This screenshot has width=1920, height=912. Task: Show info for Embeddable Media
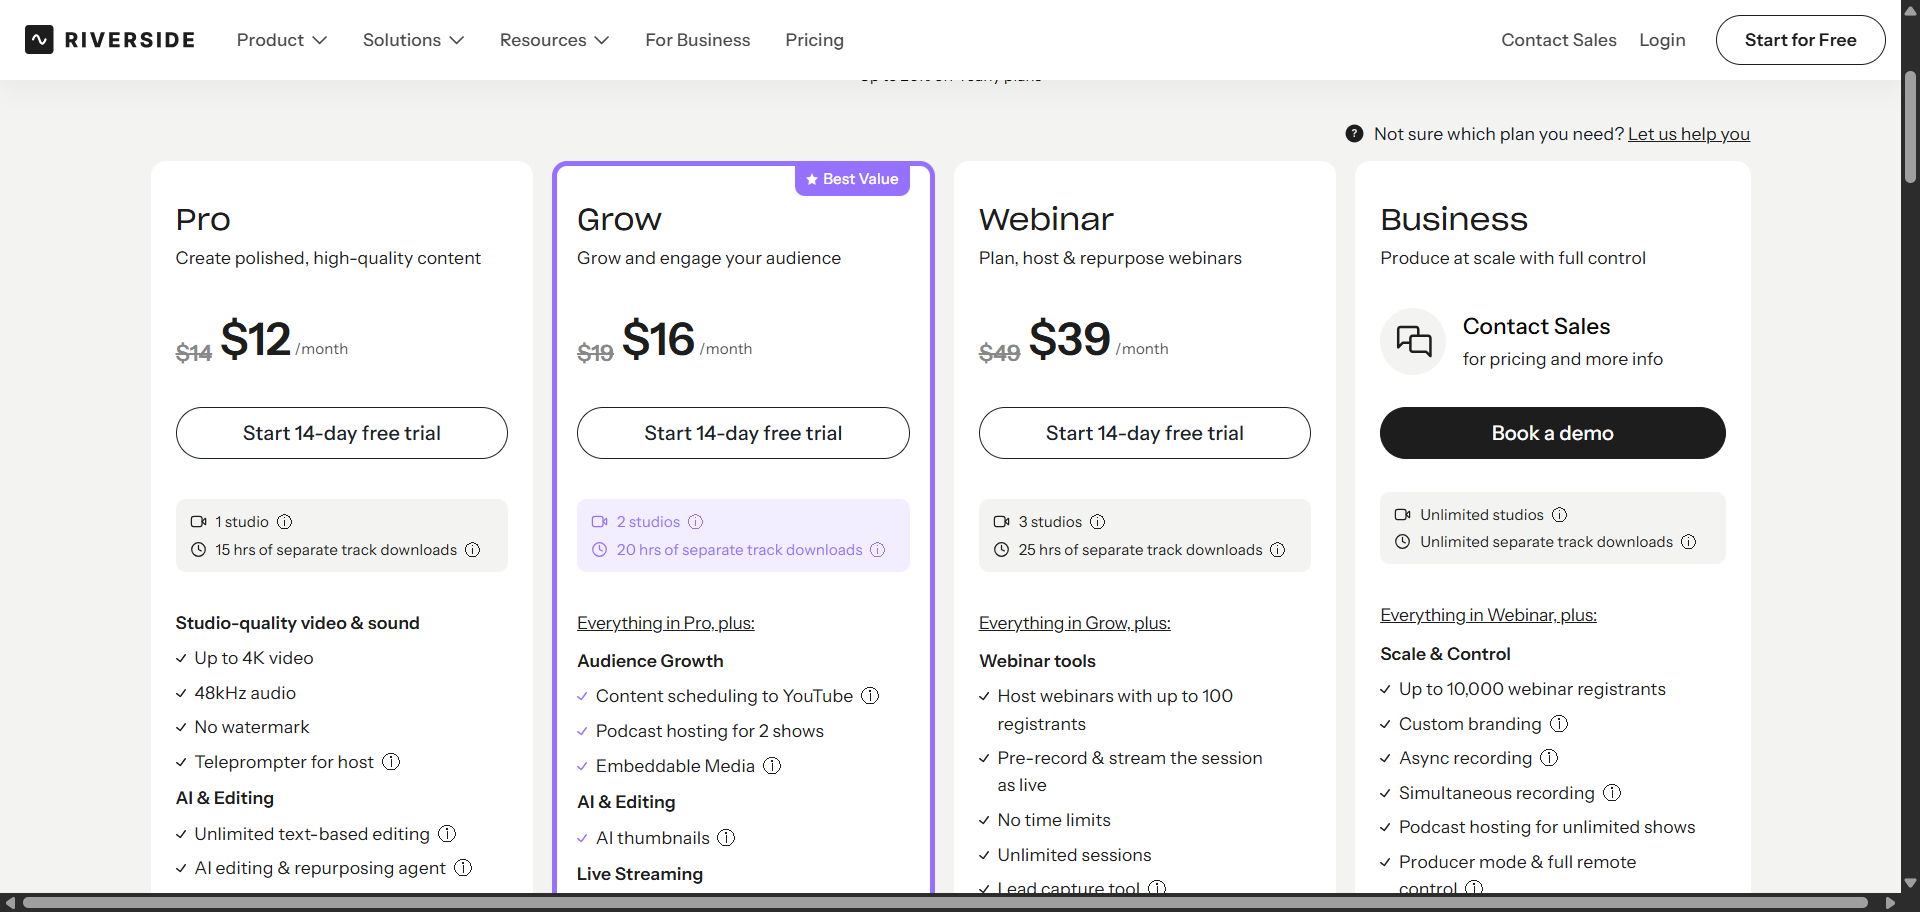coord(773,766)
